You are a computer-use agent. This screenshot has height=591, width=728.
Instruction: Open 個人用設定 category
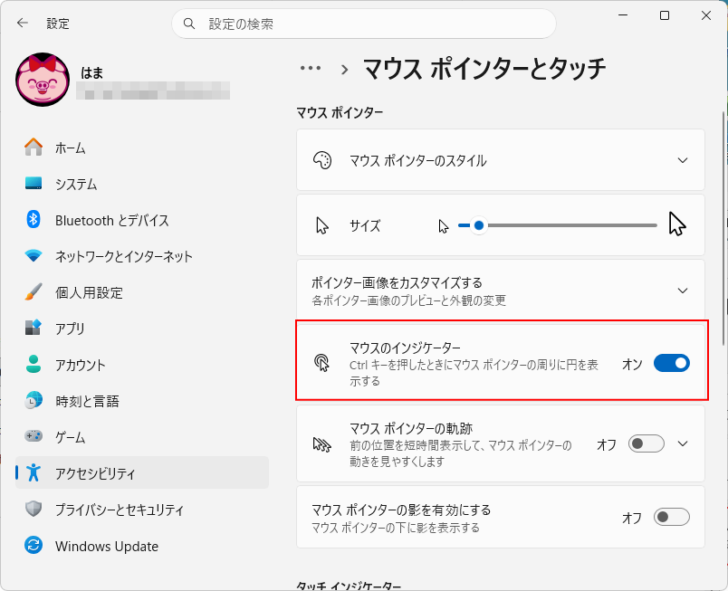[142, 292]
